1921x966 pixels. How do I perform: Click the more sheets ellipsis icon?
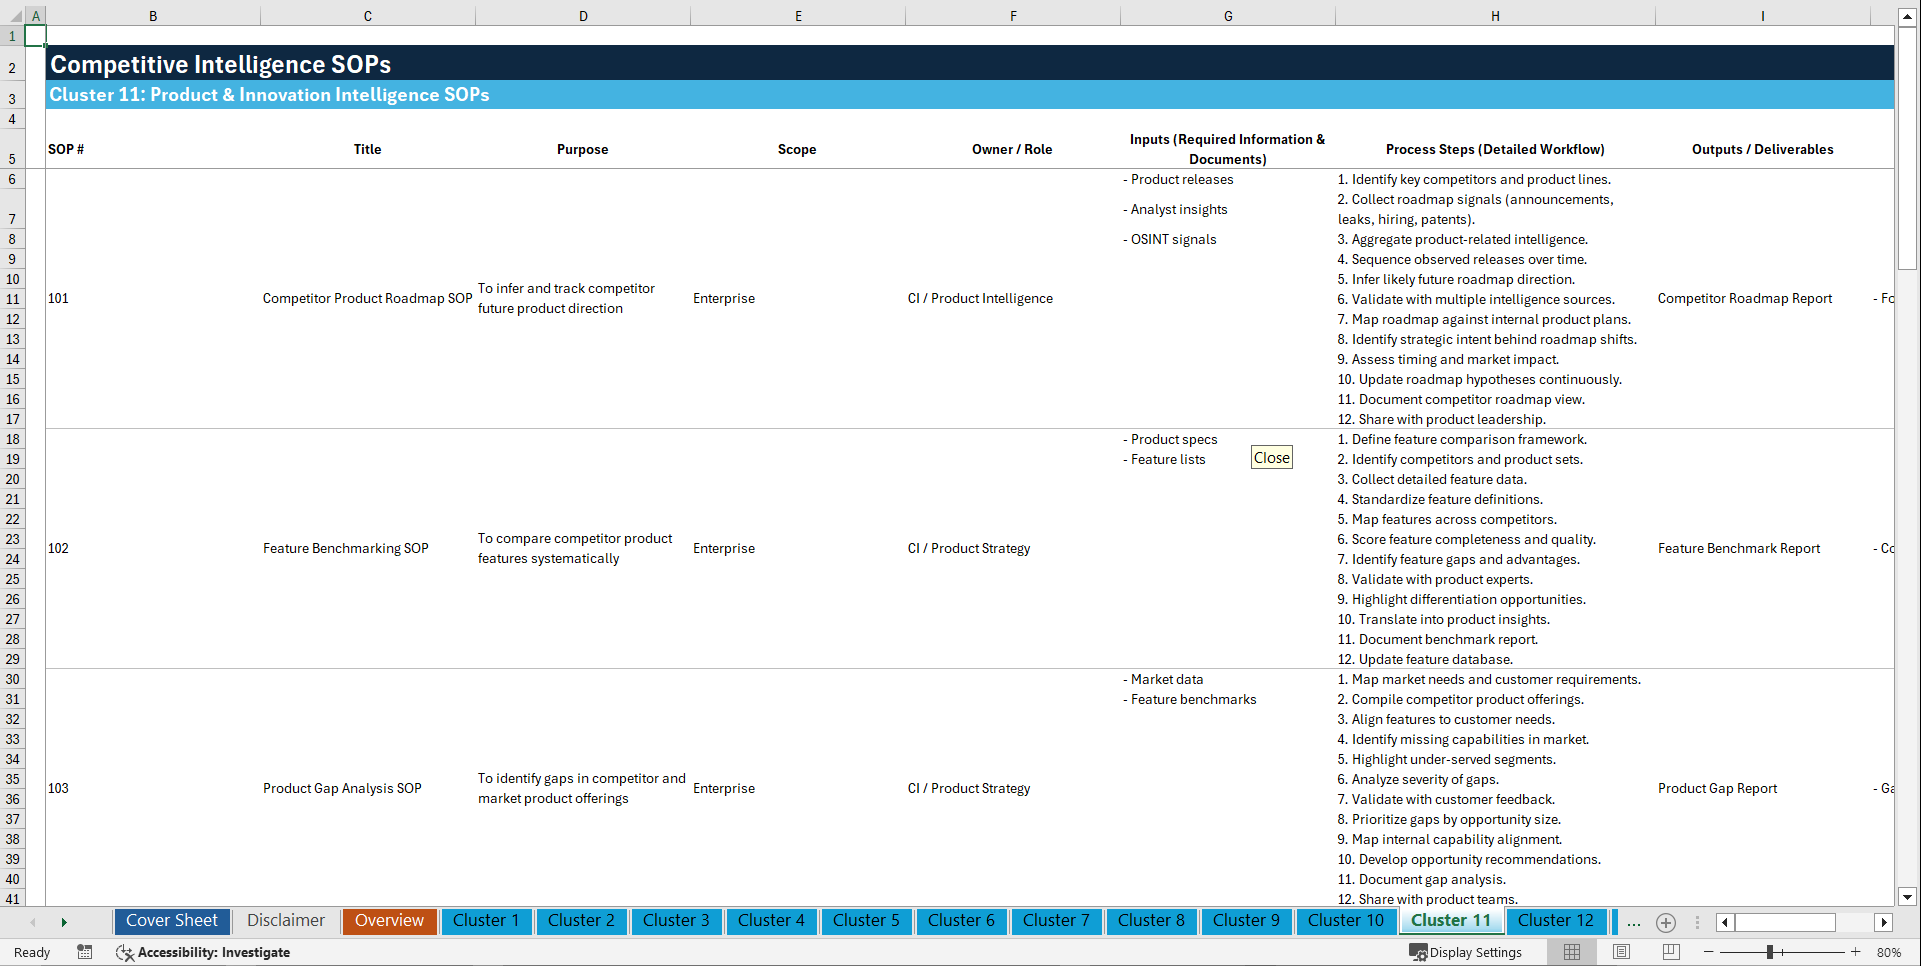point(1634,922)
